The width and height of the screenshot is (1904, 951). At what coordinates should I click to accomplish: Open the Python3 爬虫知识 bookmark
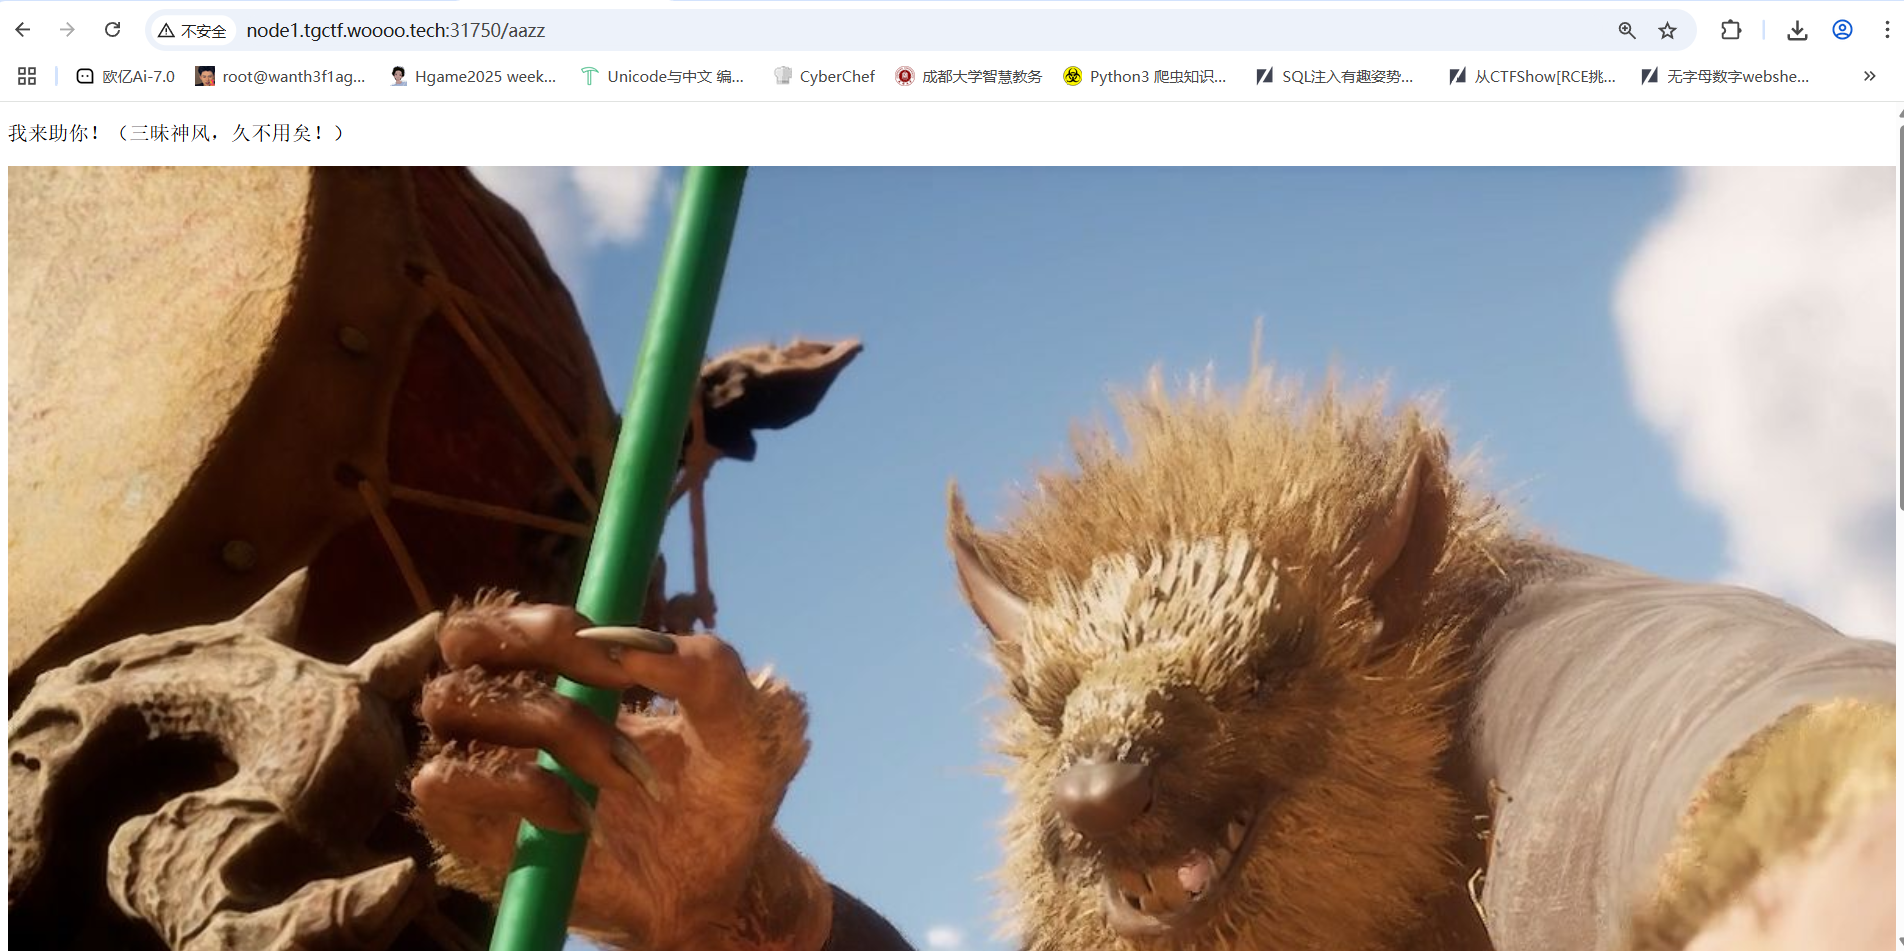click(x=1144, y=76)
